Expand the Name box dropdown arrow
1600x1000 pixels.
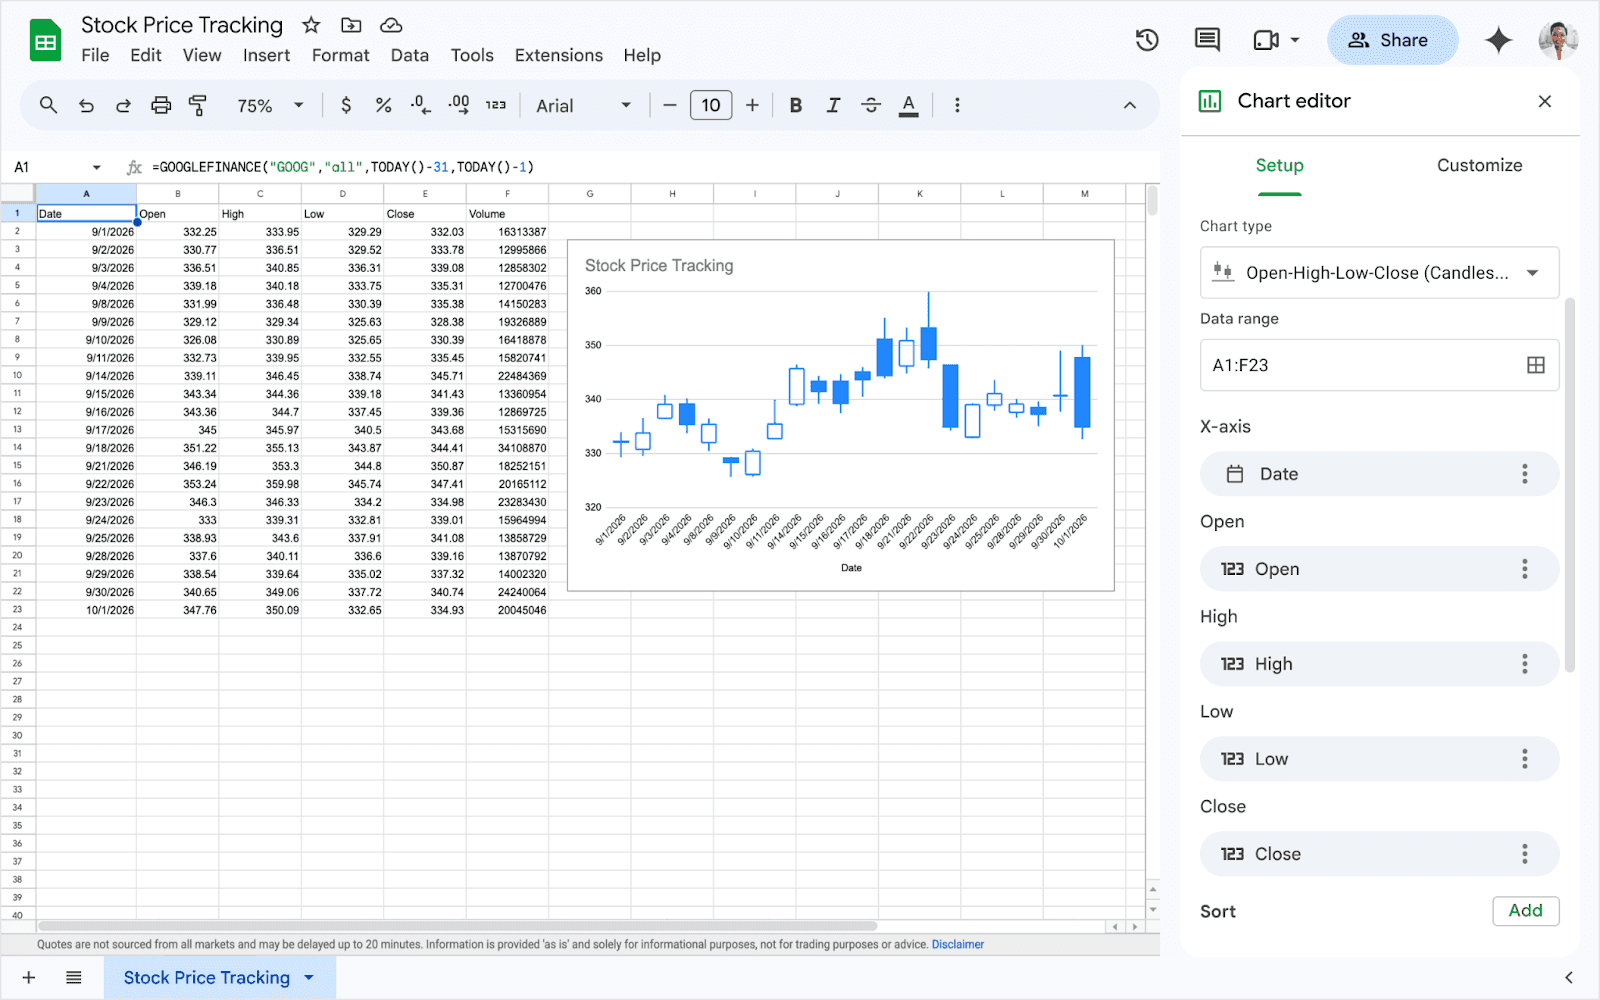[x=96, y=167]
